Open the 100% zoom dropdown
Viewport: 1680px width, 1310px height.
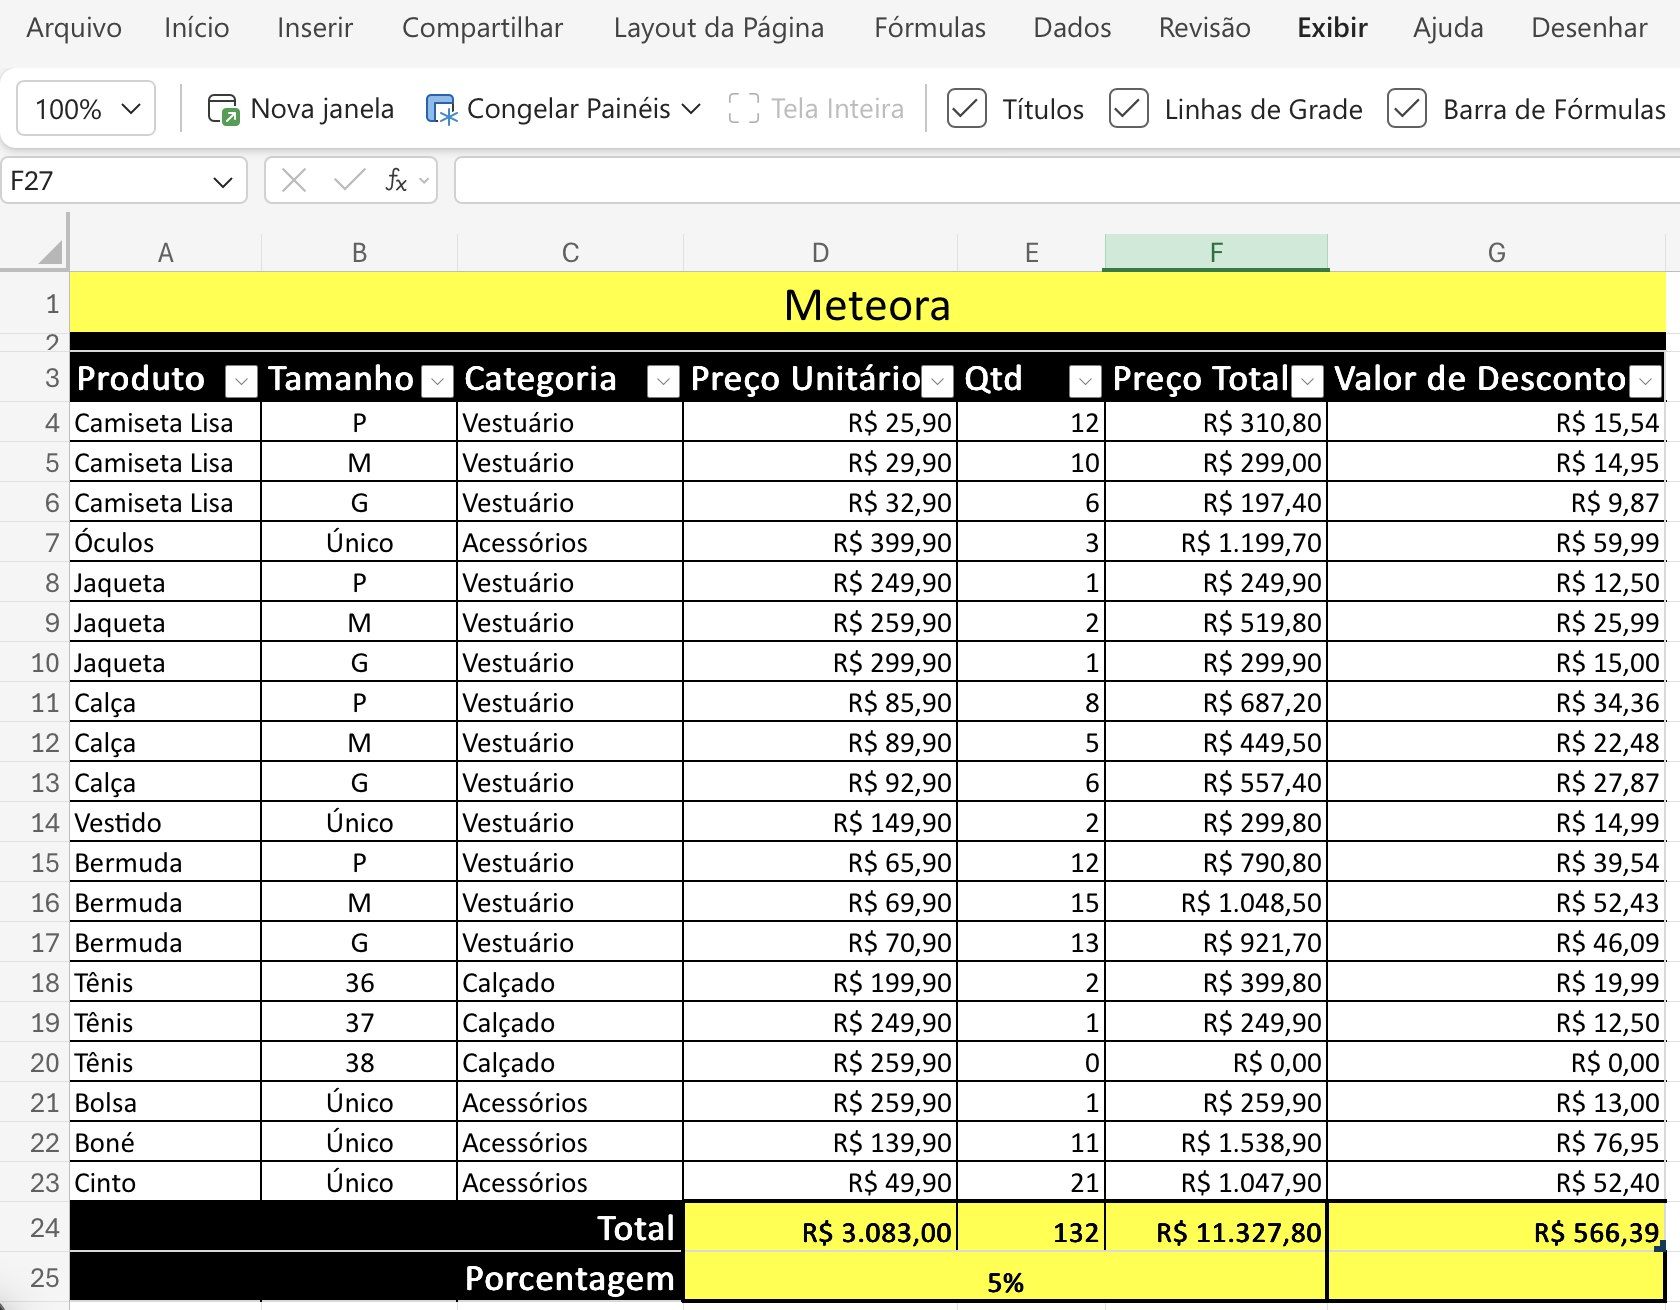pyautogui.click(x=86, y=108)
